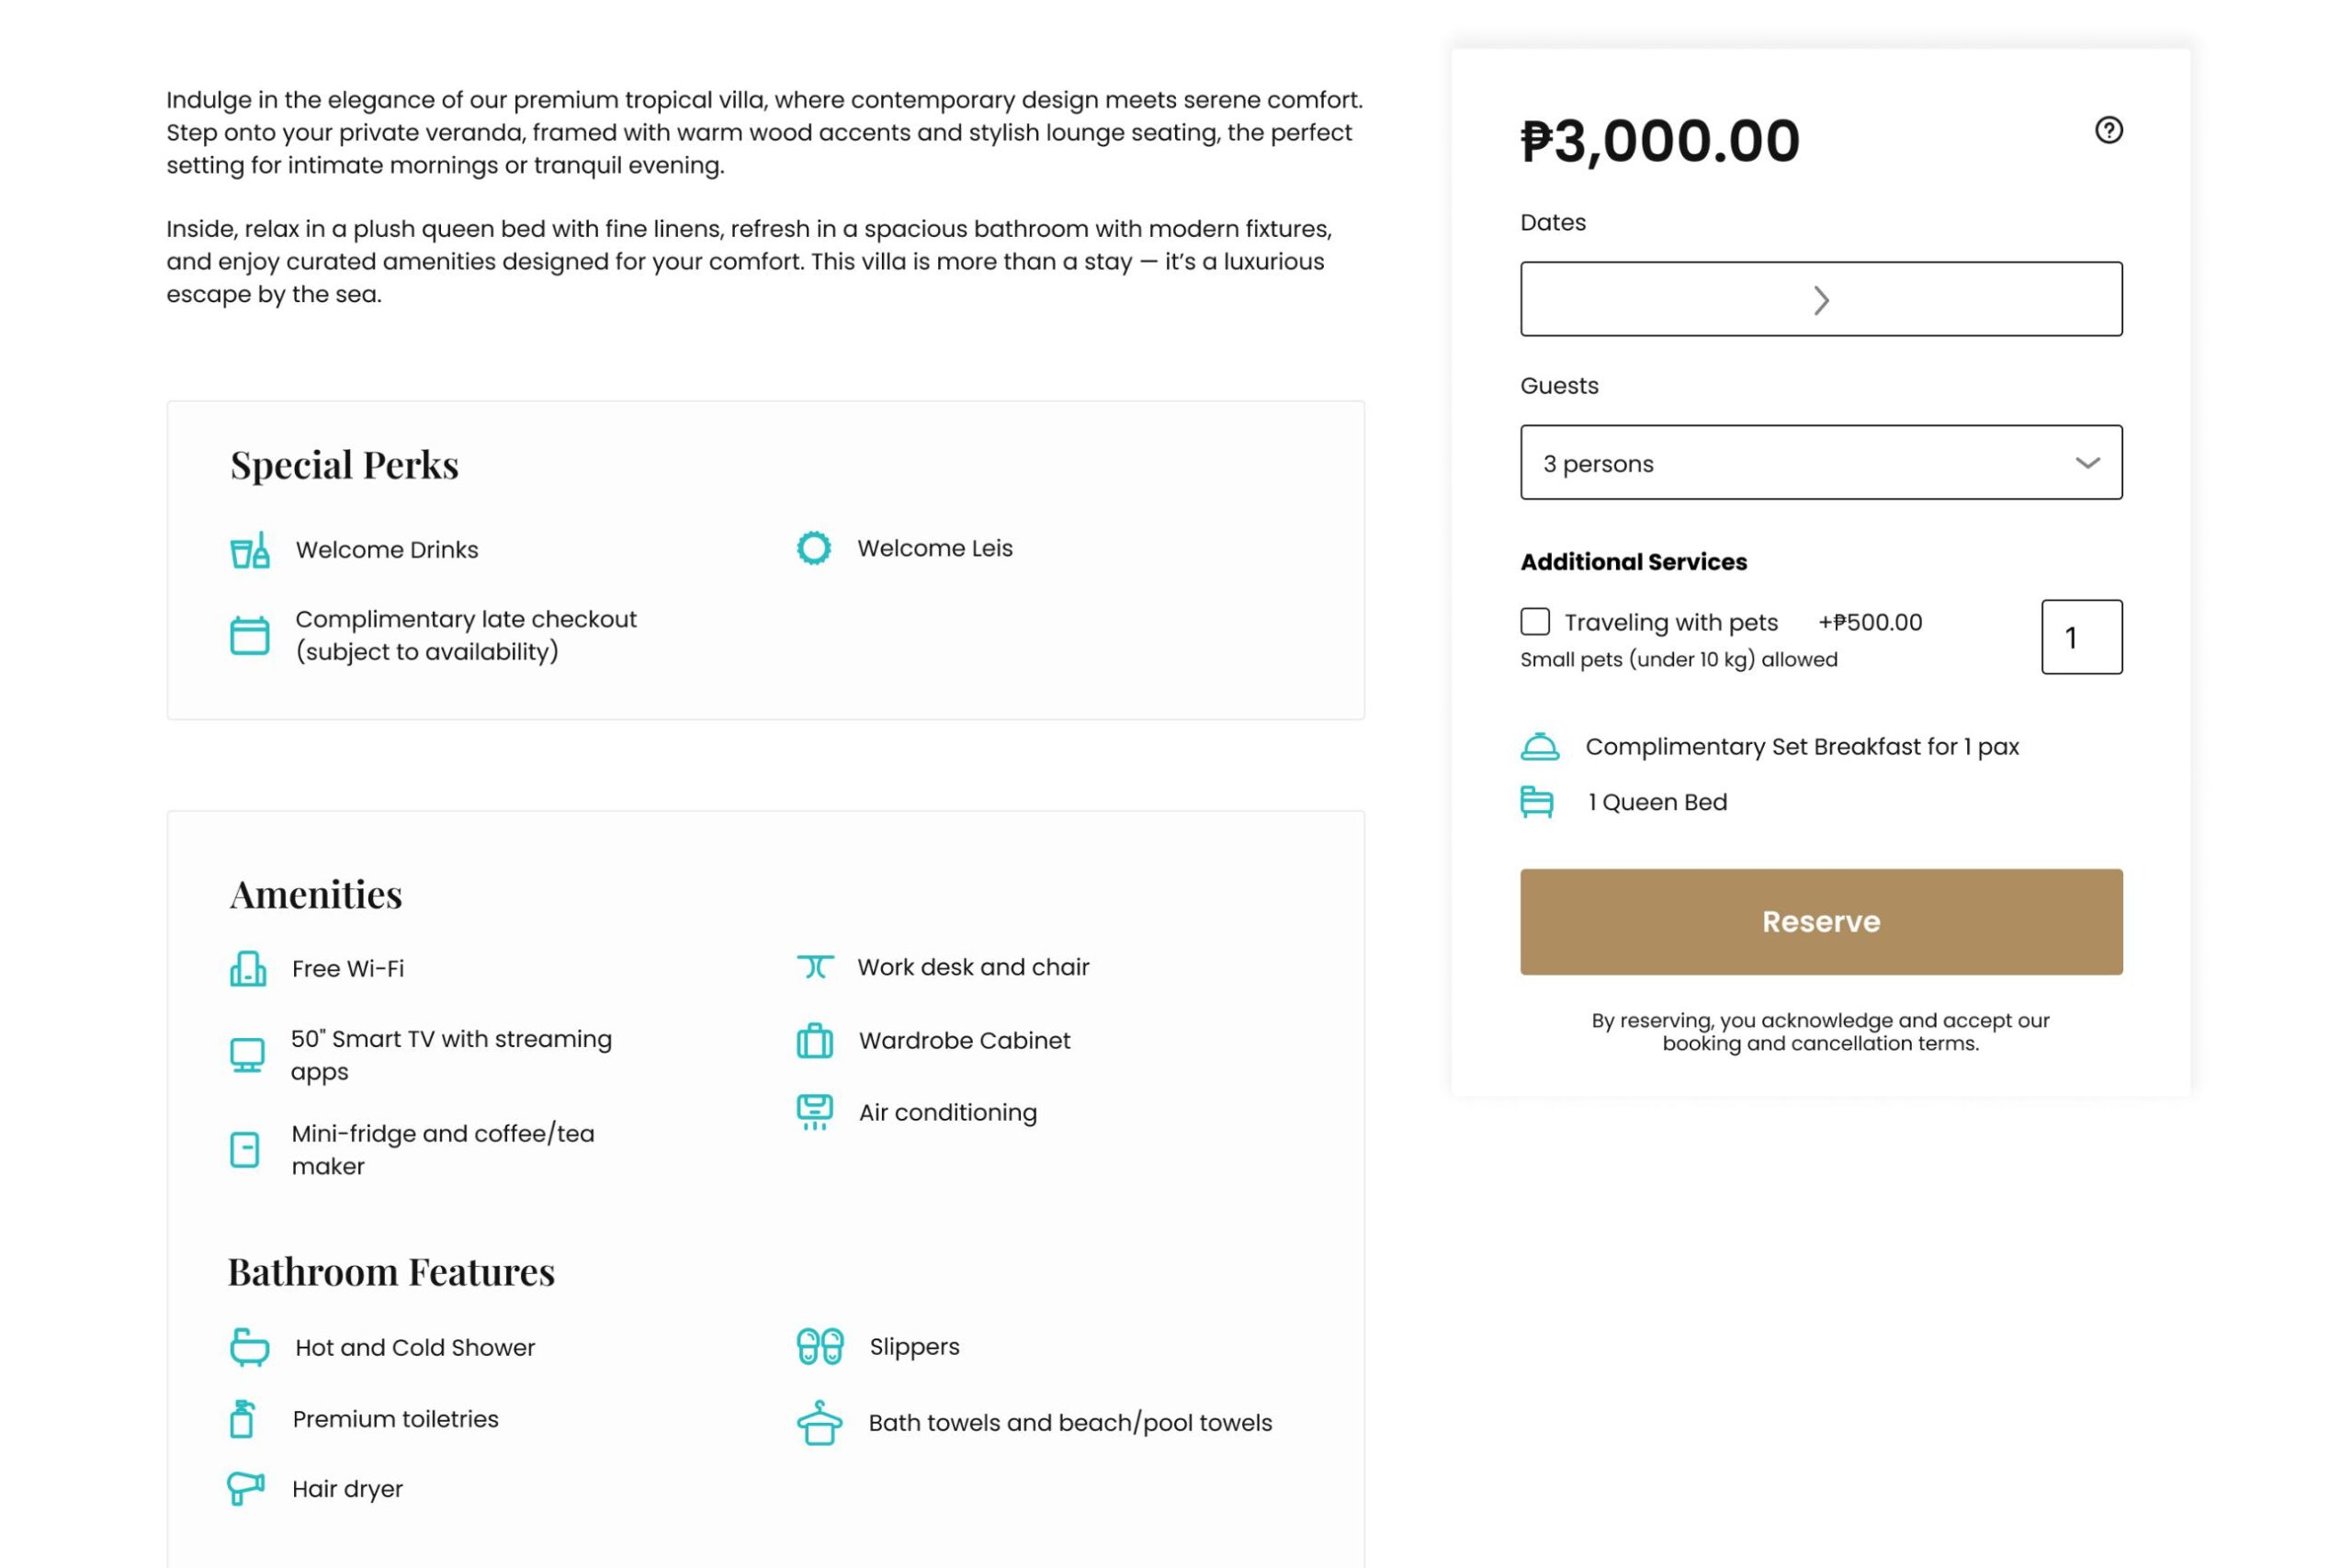Click the breakfast cloche icon
Viewport: 2352px width, 1568px height.
point(1540,747)
